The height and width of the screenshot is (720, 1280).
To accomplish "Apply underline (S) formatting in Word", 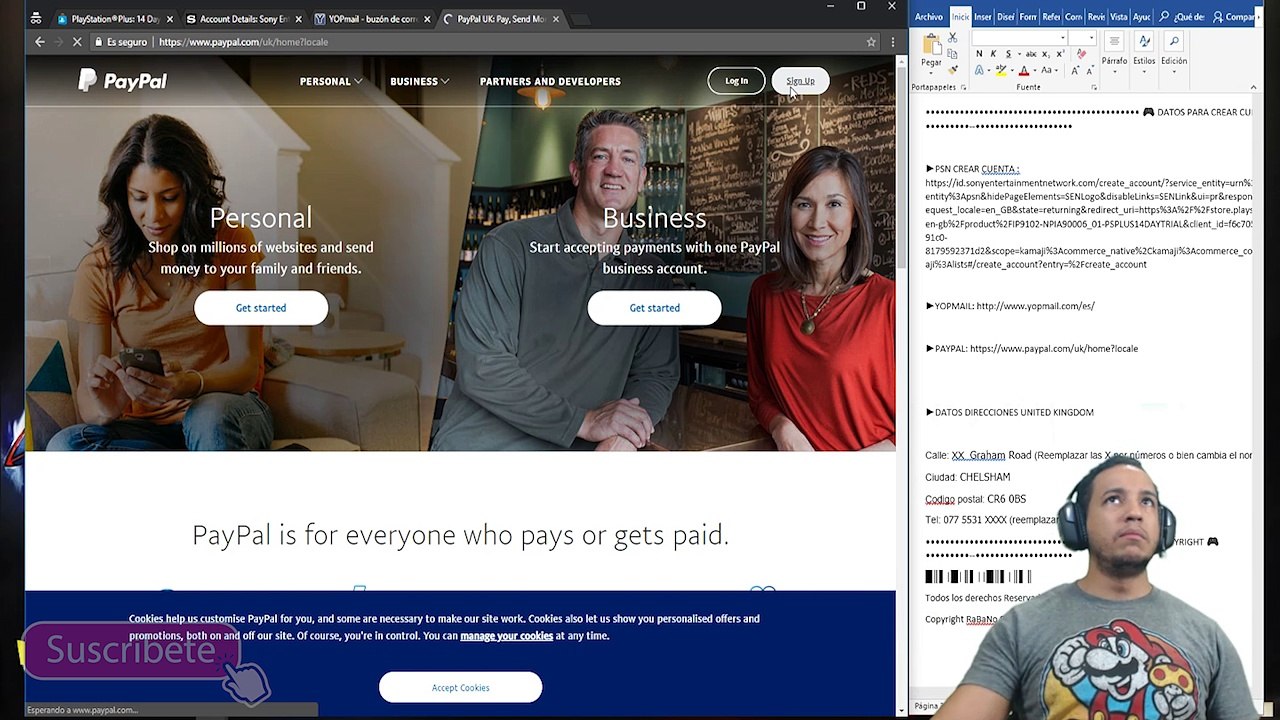I will (x=1007, y=54).
